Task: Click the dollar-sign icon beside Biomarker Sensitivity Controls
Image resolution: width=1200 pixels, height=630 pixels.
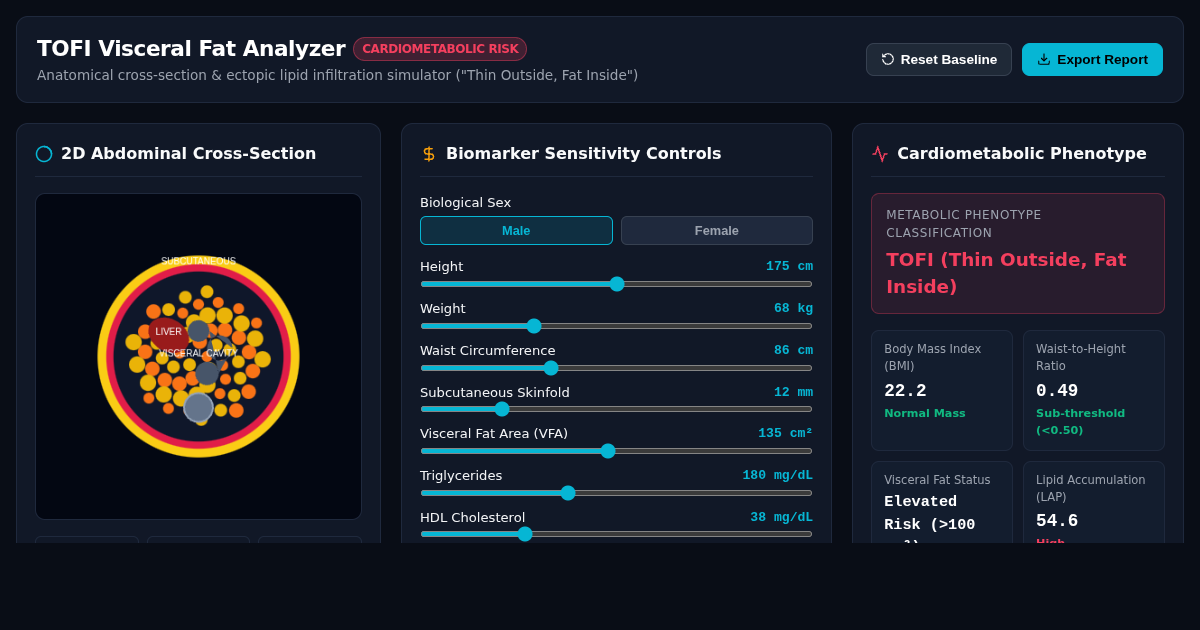Action: [x=429, y=154]
